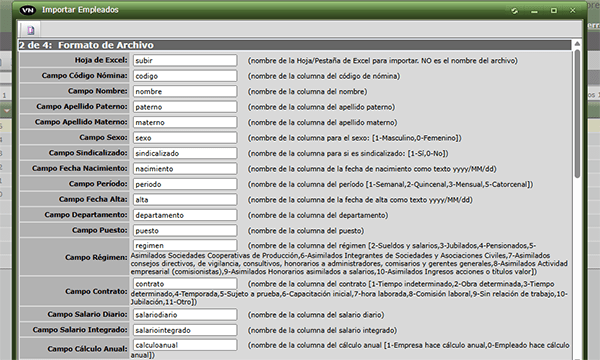
Task: Select the Campo Salario Diario input
Action: pos(185,314)
